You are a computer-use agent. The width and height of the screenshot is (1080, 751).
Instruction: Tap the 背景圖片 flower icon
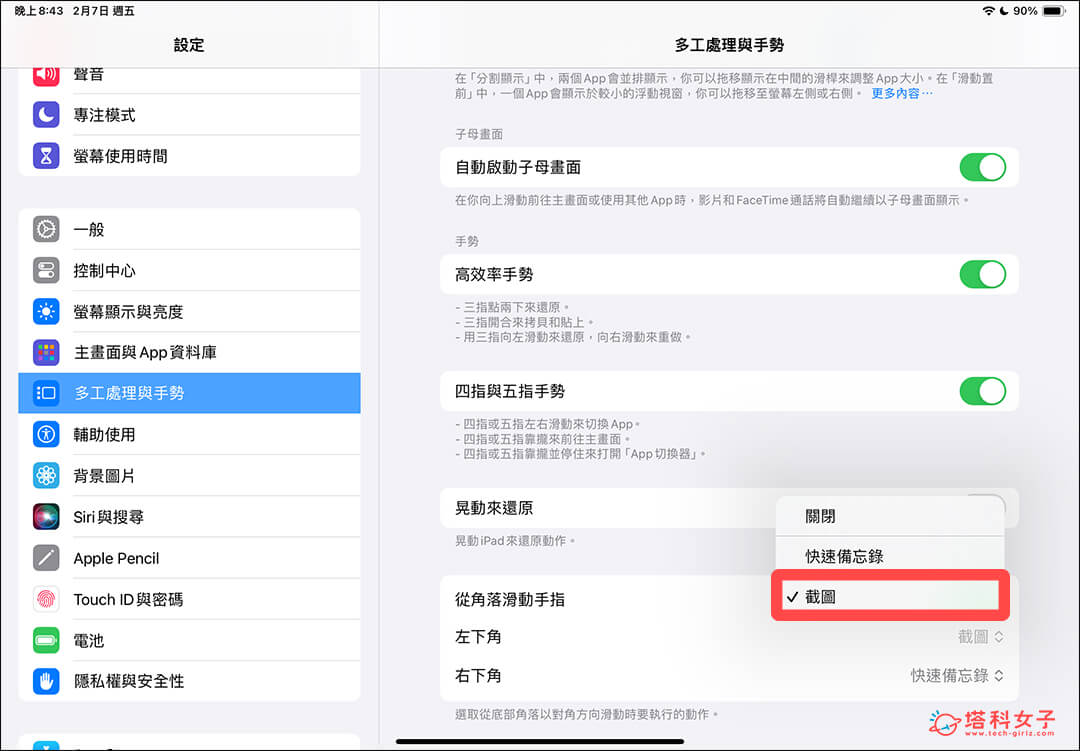[x=46, y=475]
